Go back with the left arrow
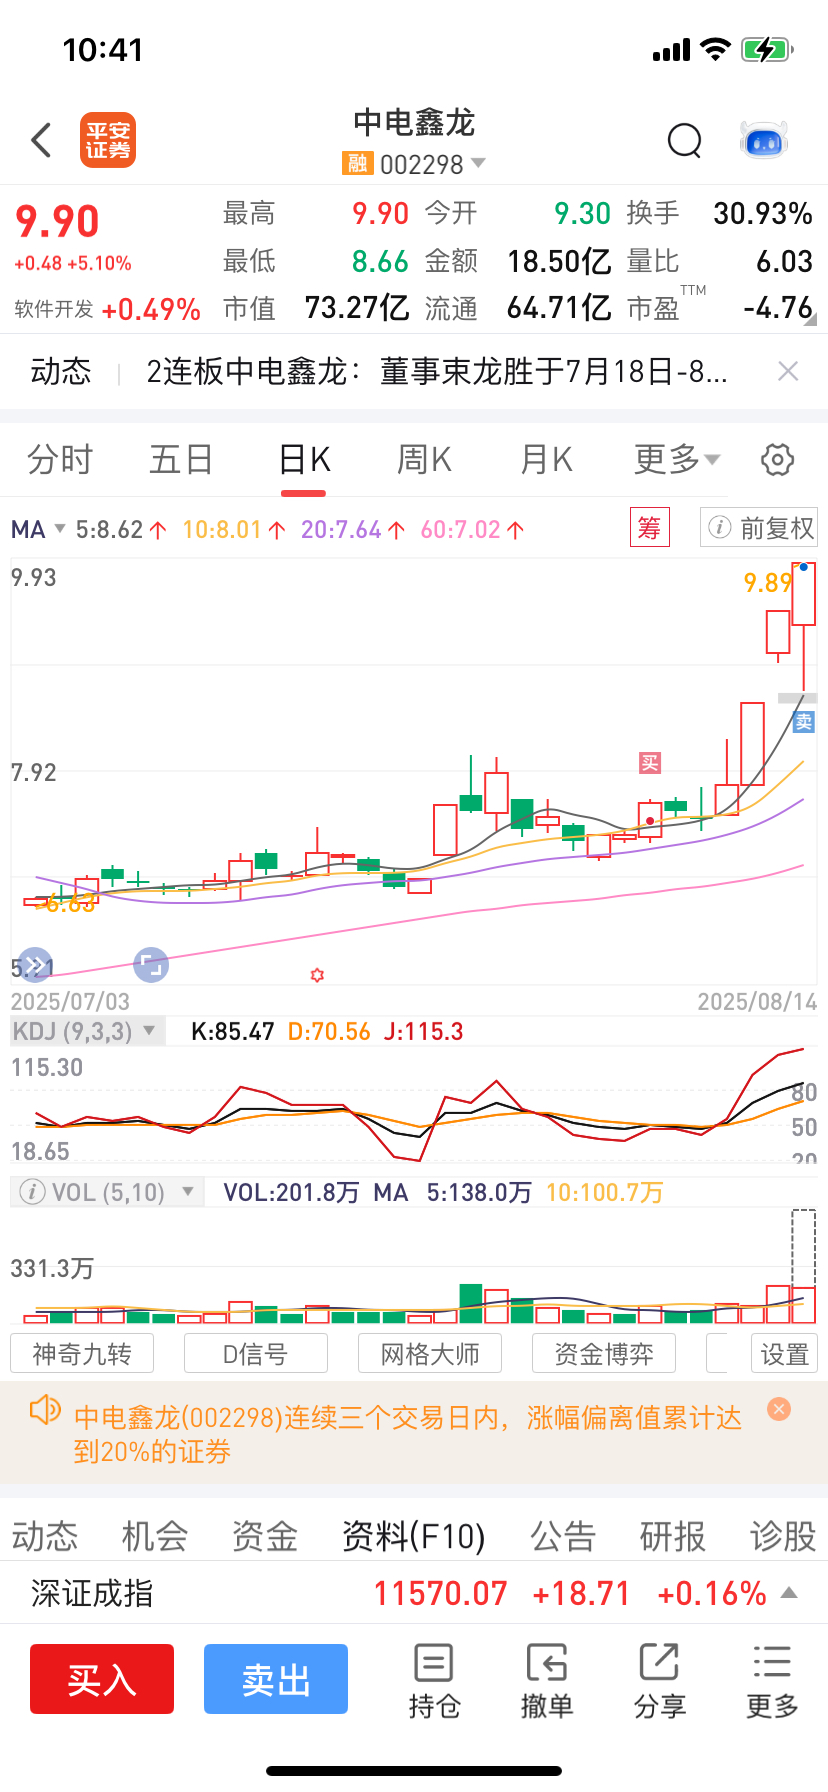The width and height of the screenshot is (828, 1792). [x=41, y=140]
